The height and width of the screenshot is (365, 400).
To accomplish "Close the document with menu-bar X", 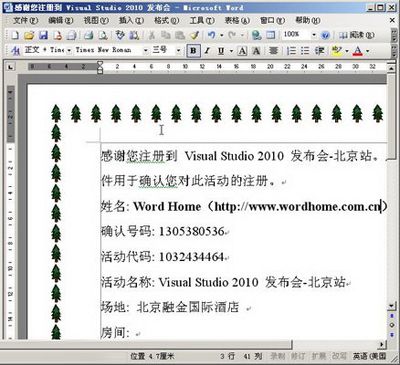I will 392,20.
